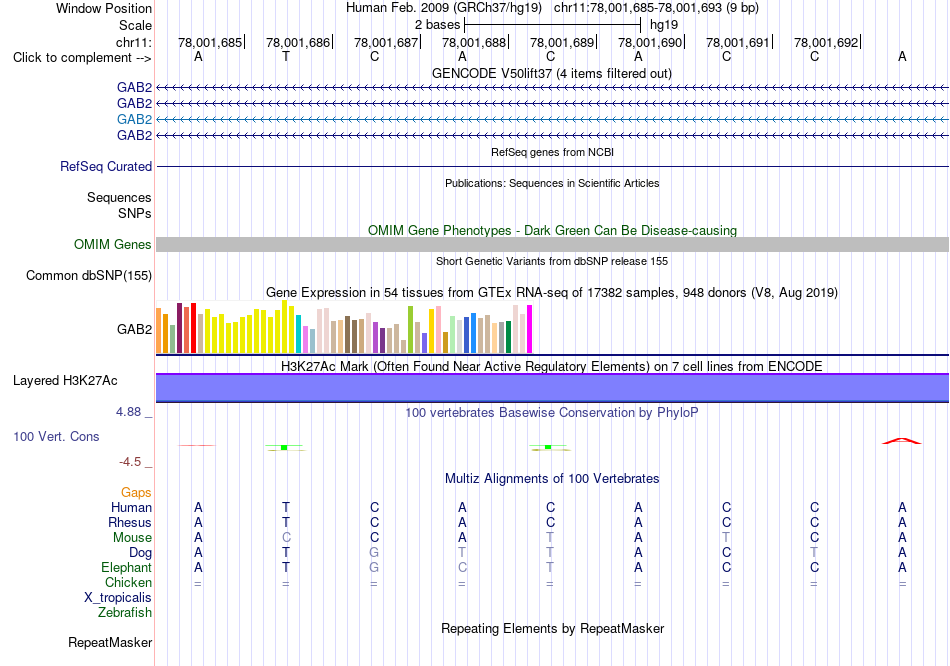This screenshot has height=666, width=950.
Task: Click Elephant row's G under 78,001,687
Action: point(374,568)
